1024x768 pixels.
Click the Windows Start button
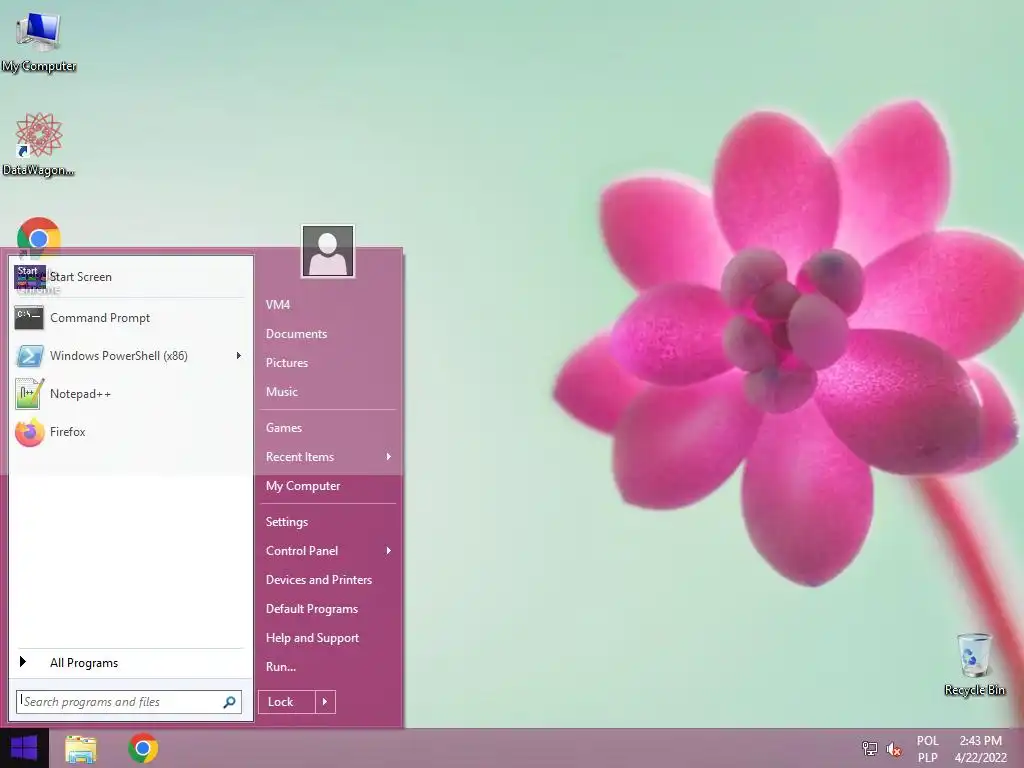(24, 748)
